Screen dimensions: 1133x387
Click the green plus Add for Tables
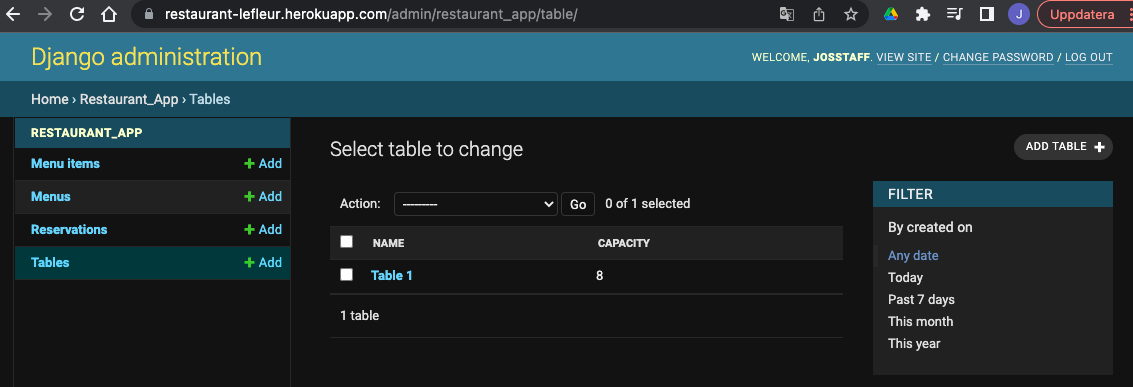coord(263,263)
